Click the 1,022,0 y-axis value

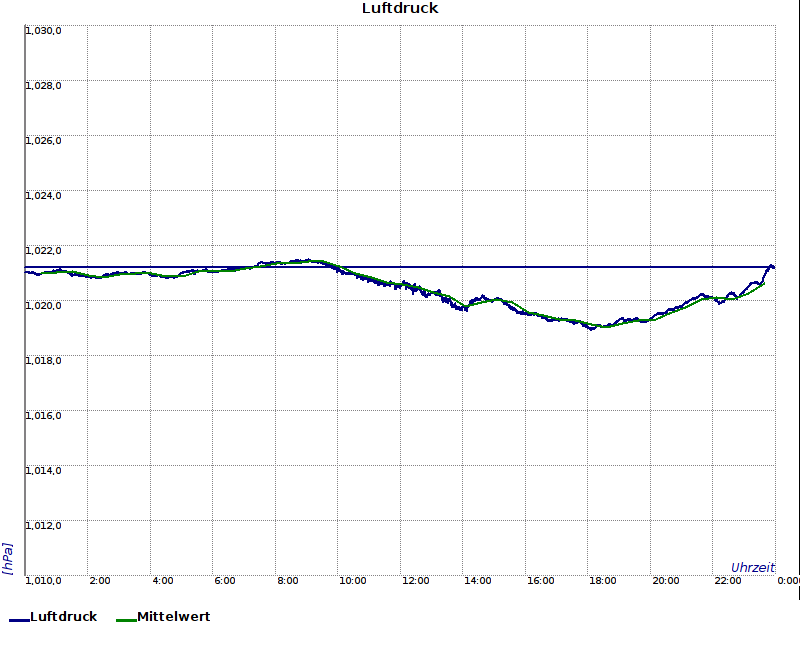click(x=43, y=251)
